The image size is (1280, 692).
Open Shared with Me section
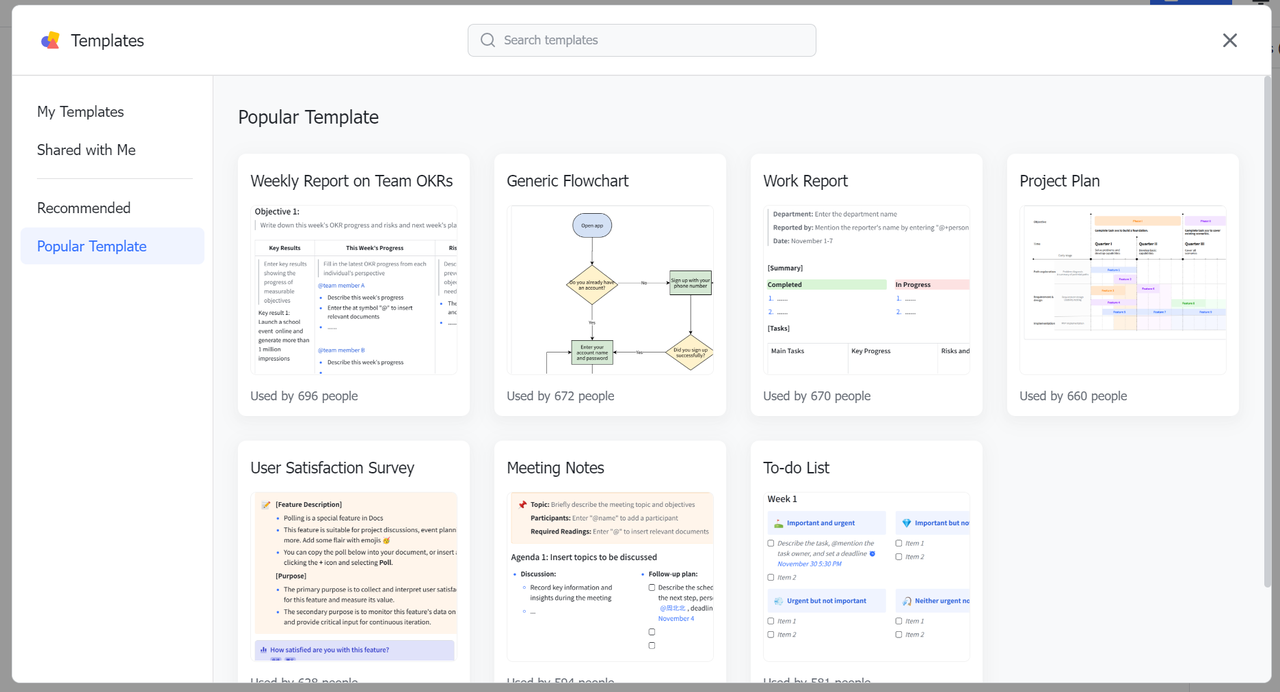pyautogui.click(x=86, y=150)
